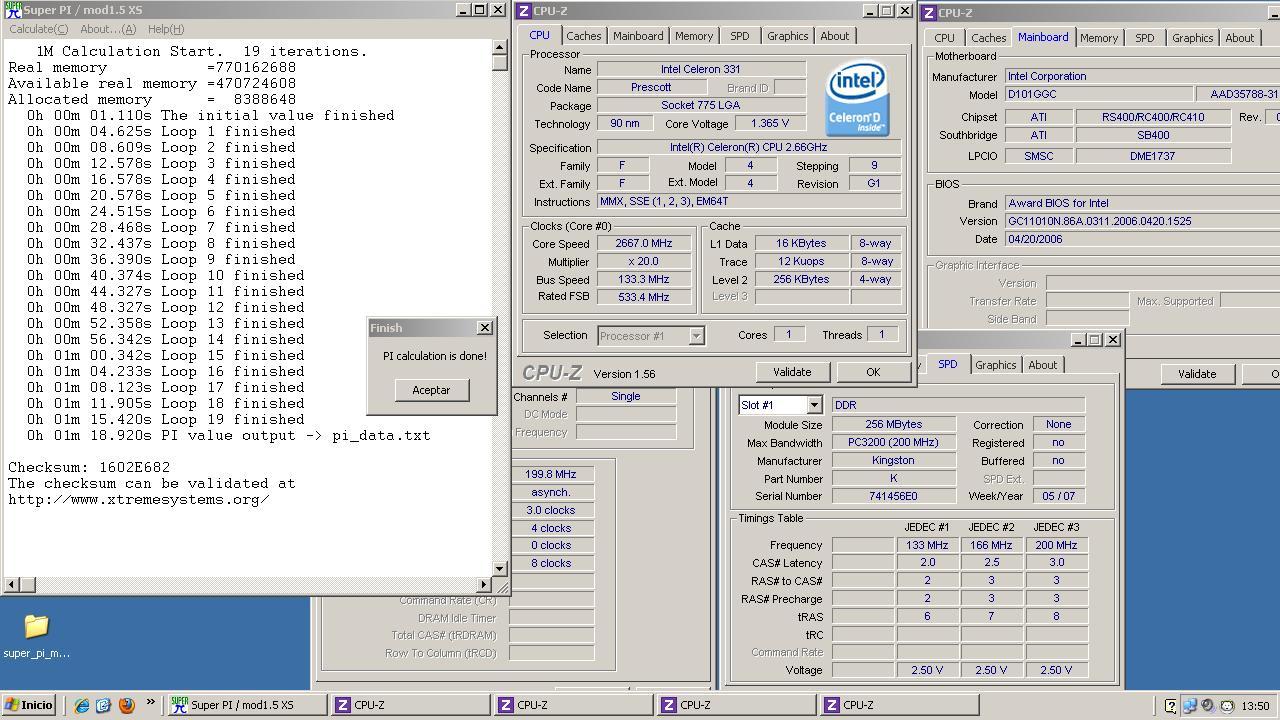Click the taskbar clock showing 13:50
1280x720 pixels.
click(1255, 706)
